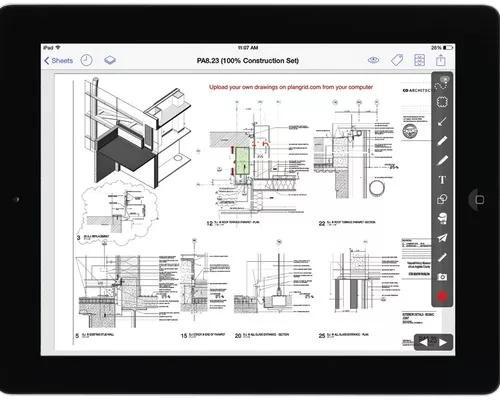
Task: Go to next sheet with right arrow
Action: [x=443, y=342]
